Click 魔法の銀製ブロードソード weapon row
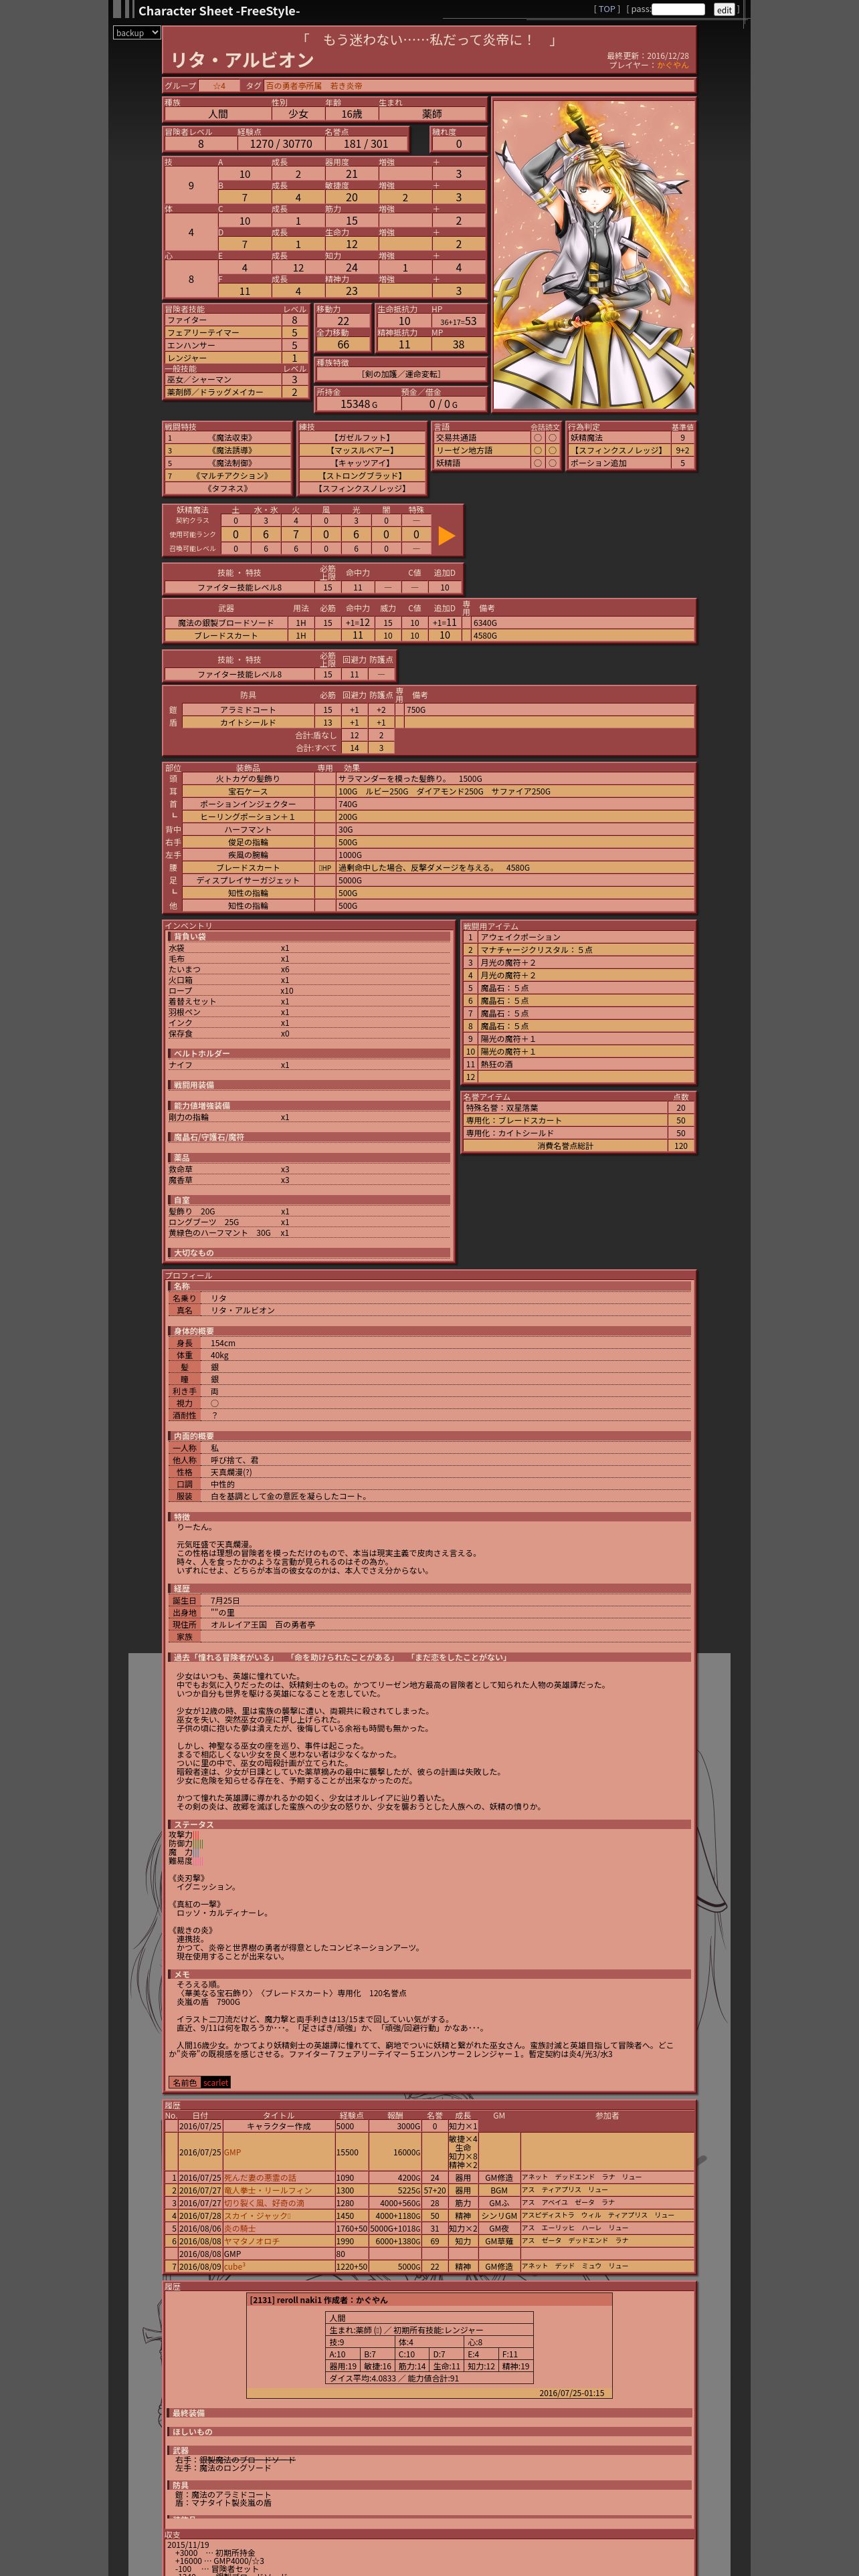The height and width of the screenshot is (2576, 859). [x=429, y=622]
